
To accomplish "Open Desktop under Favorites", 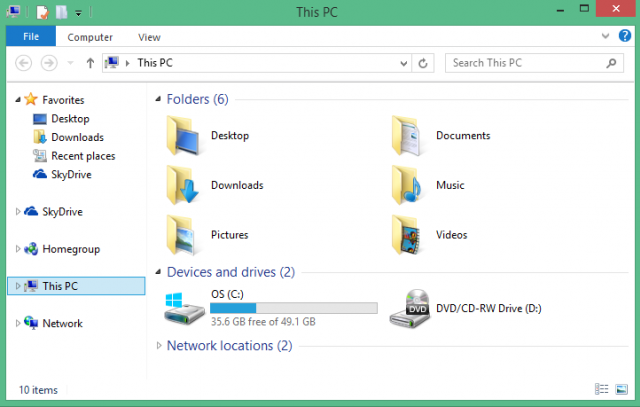I will pyautogui.click(x=70, y=119).
